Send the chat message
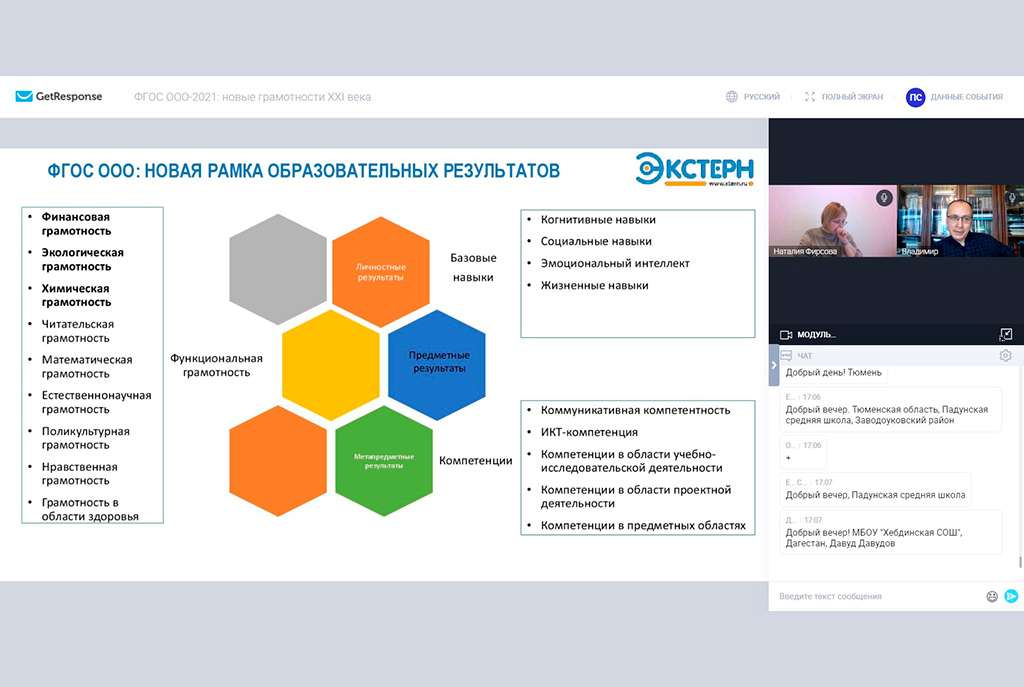 click(x=1011, y=596)
